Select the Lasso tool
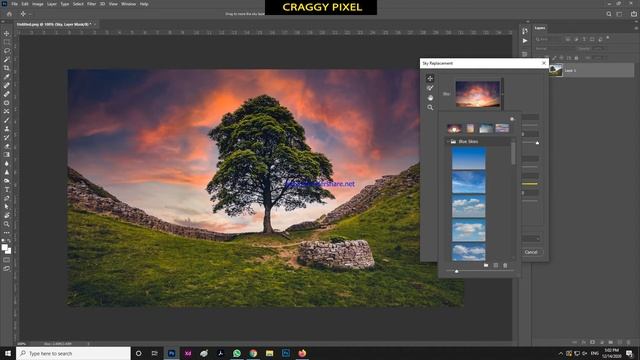 click(x=7, y=51)
